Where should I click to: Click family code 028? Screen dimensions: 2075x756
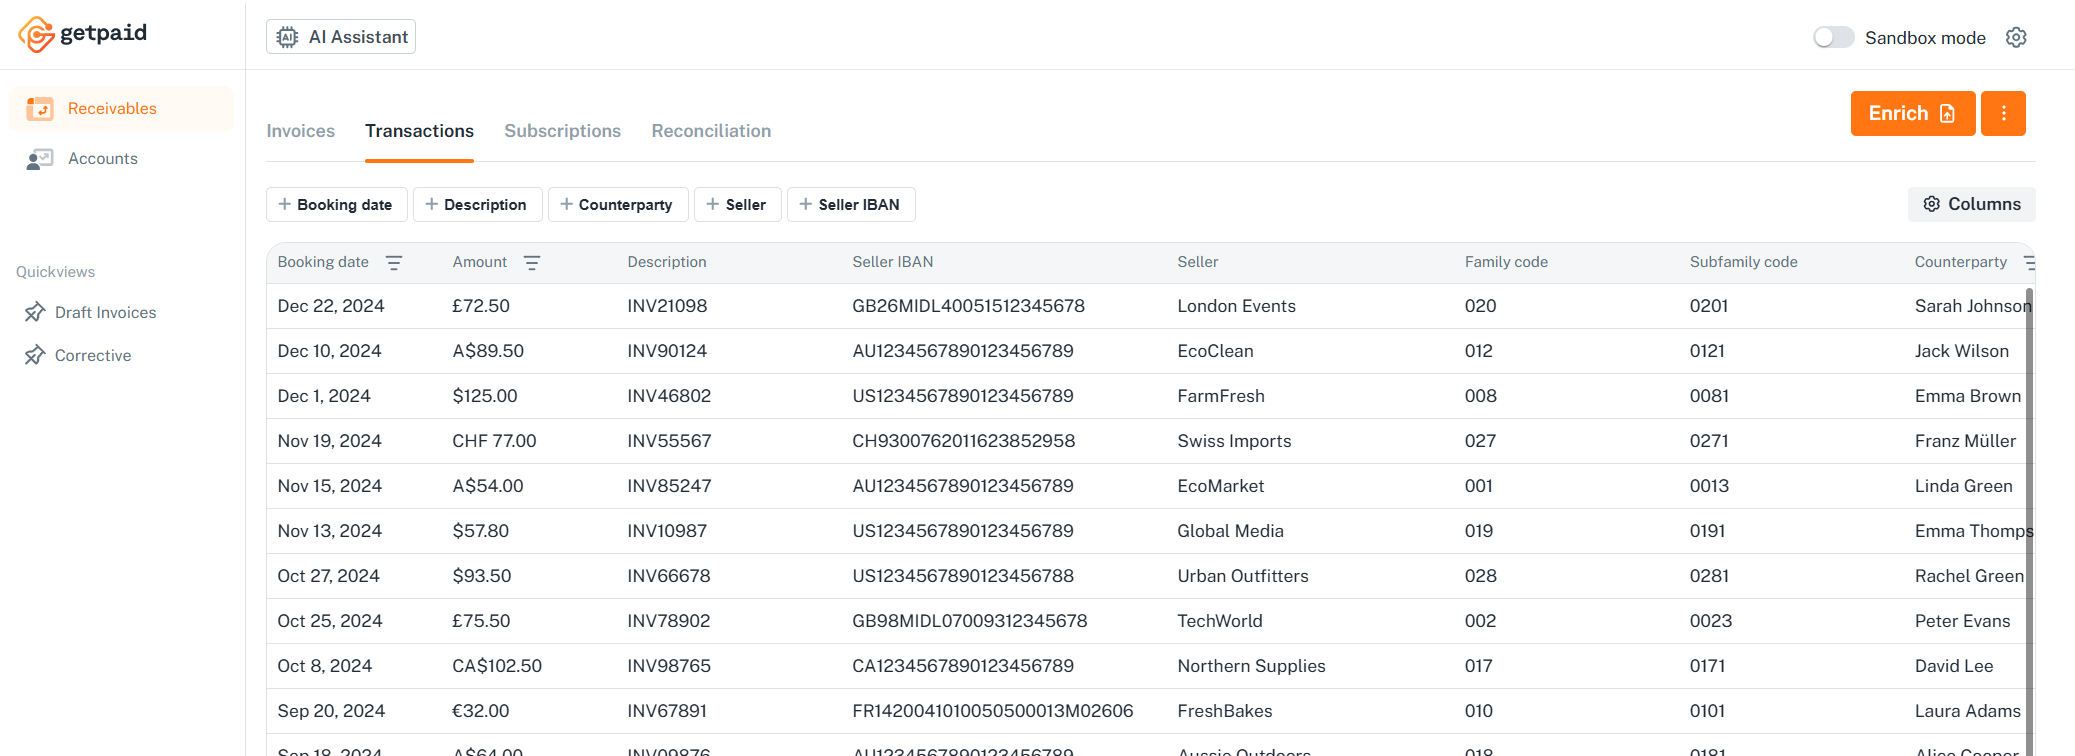(1481, 576)
